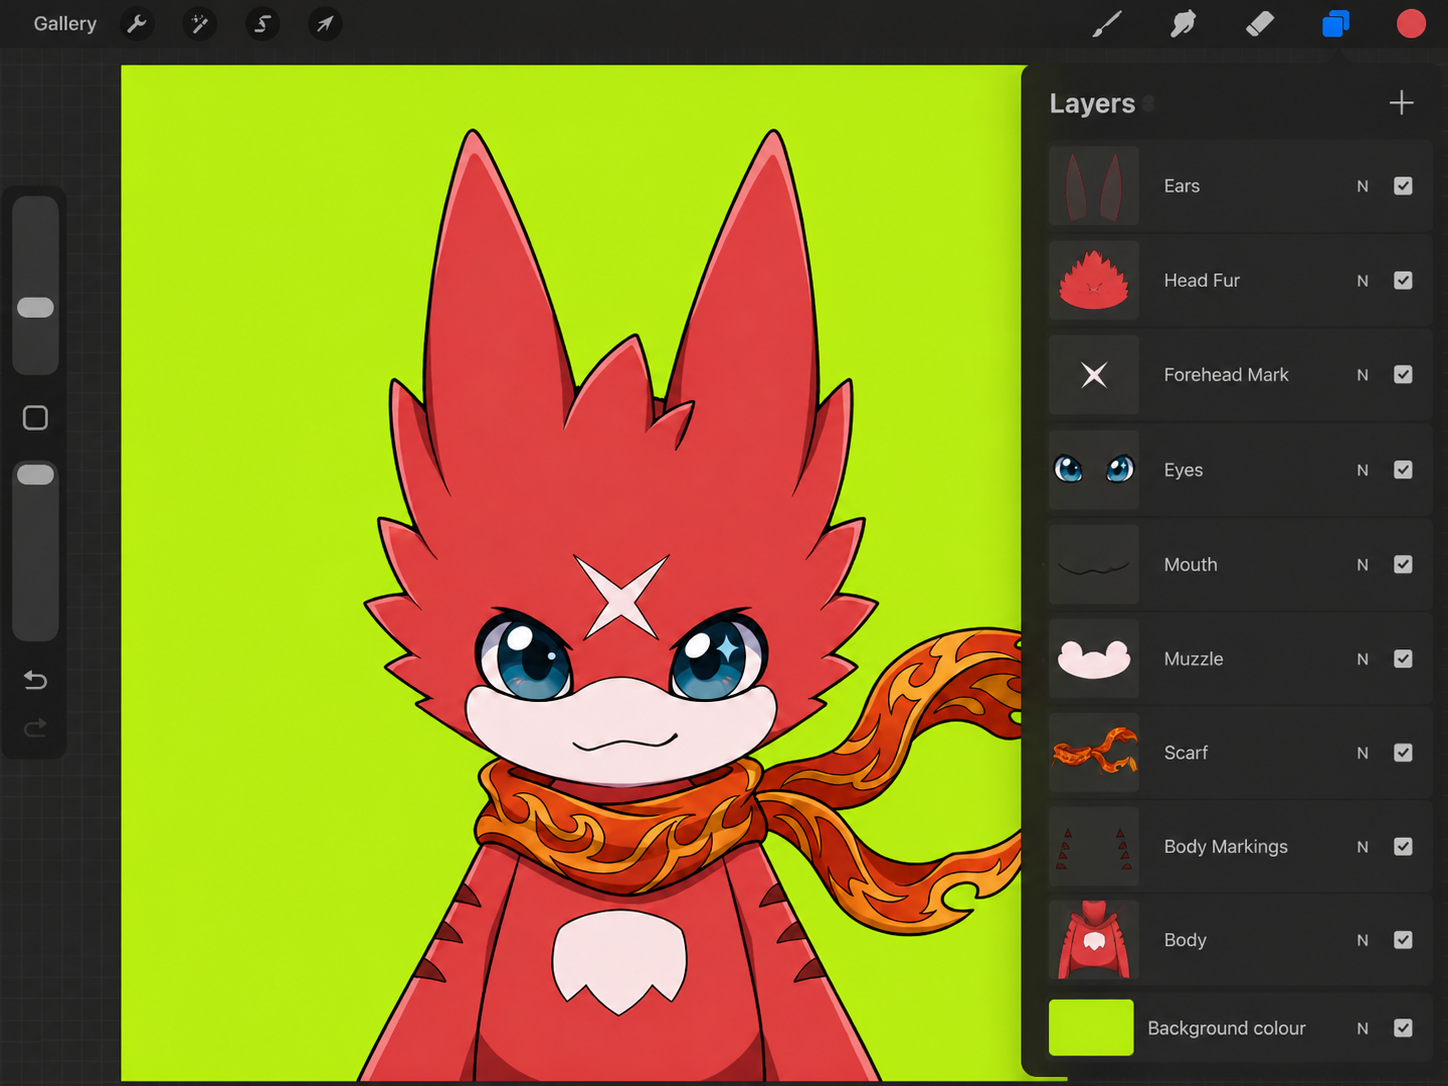
Task: Open the Adjustments magic wand menu
Action: click(200, 24)
